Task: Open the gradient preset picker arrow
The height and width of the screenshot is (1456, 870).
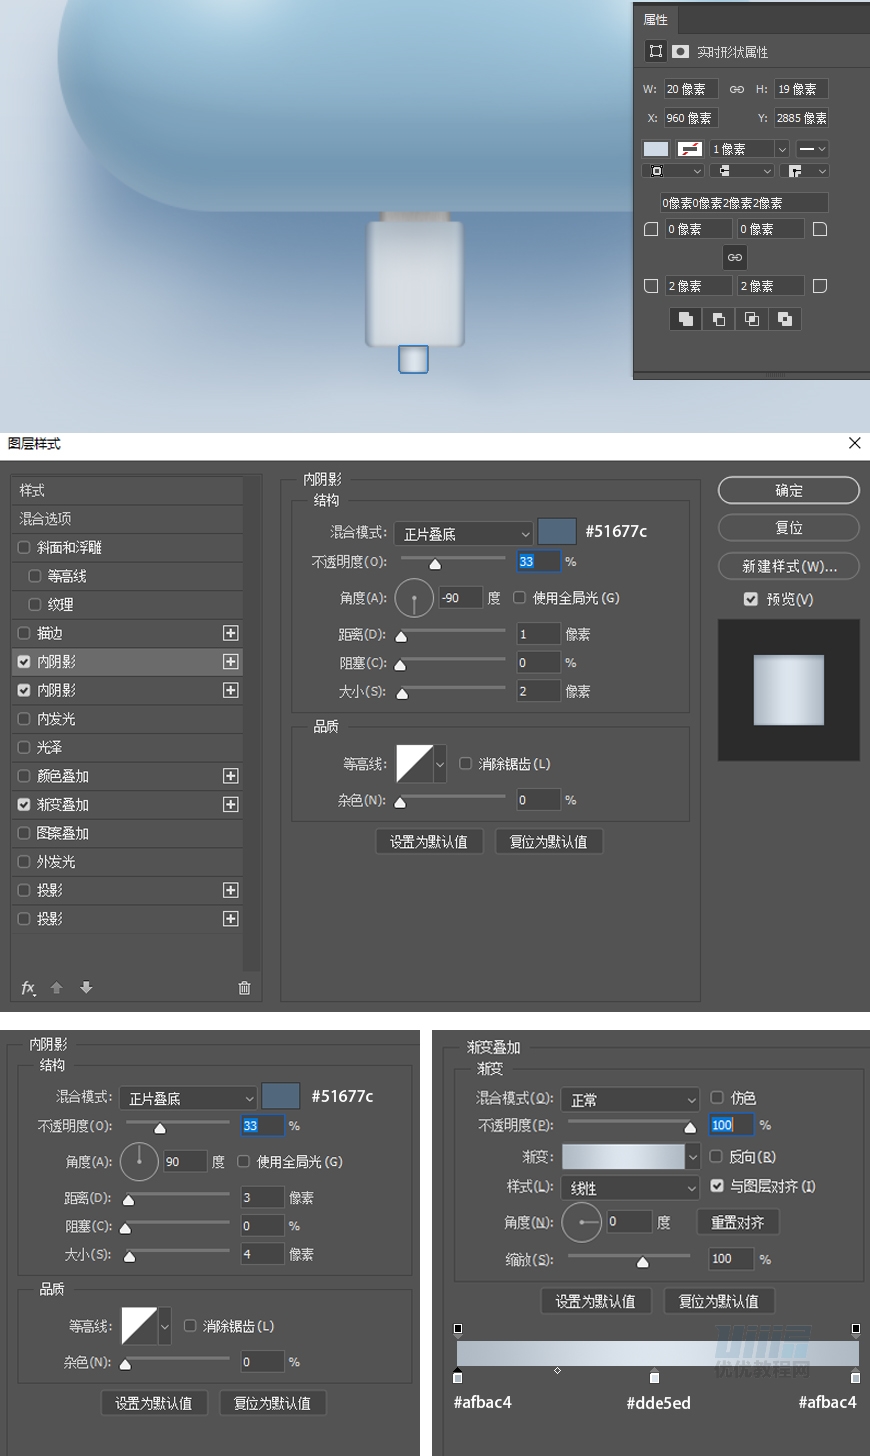Action: pyautogui.click(x=692, y=1157)
